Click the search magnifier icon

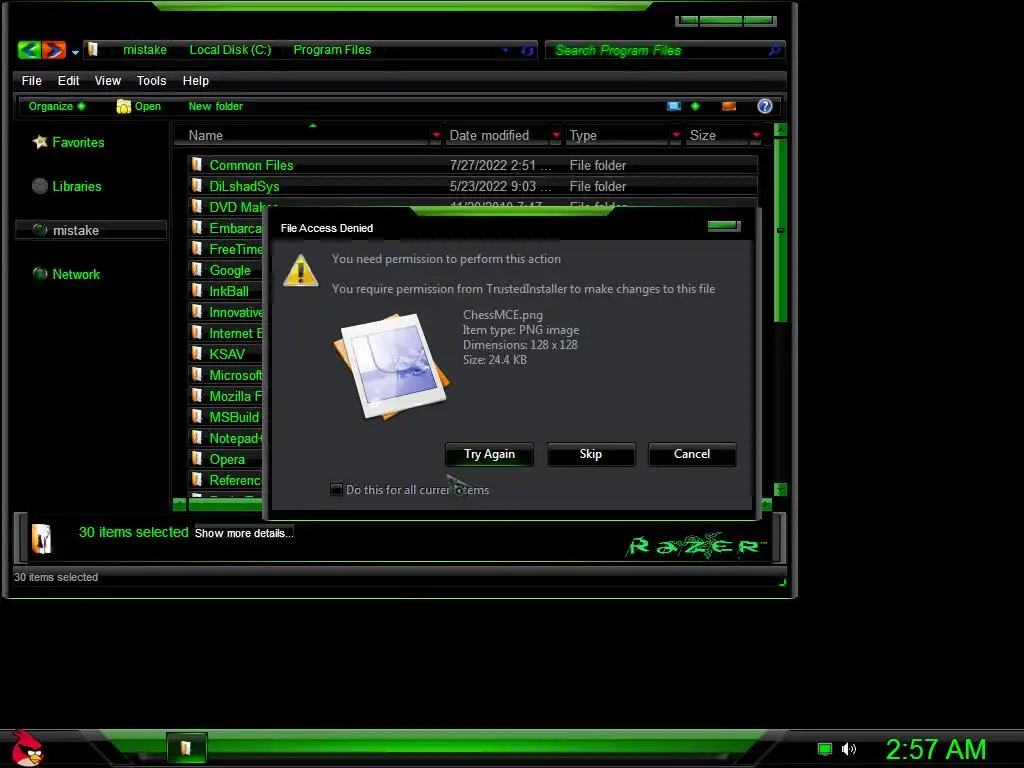pos(774,50)
